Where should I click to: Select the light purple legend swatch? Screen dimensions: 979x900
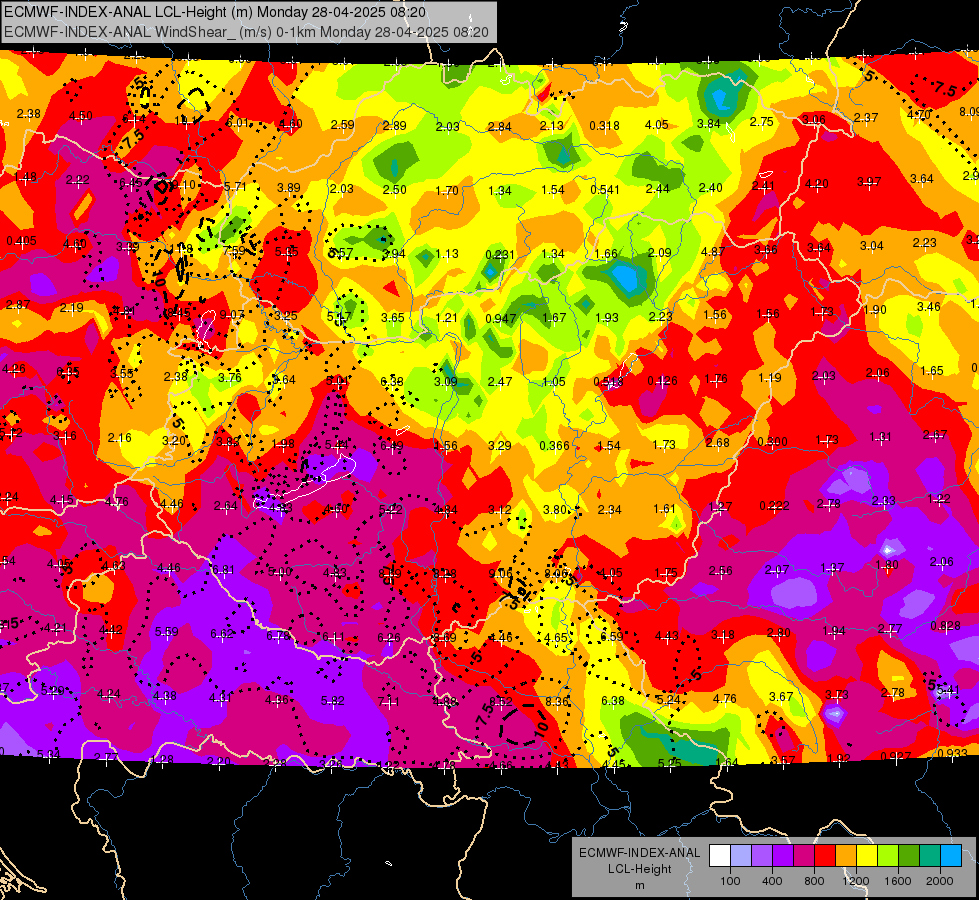[x=762, y=855]
